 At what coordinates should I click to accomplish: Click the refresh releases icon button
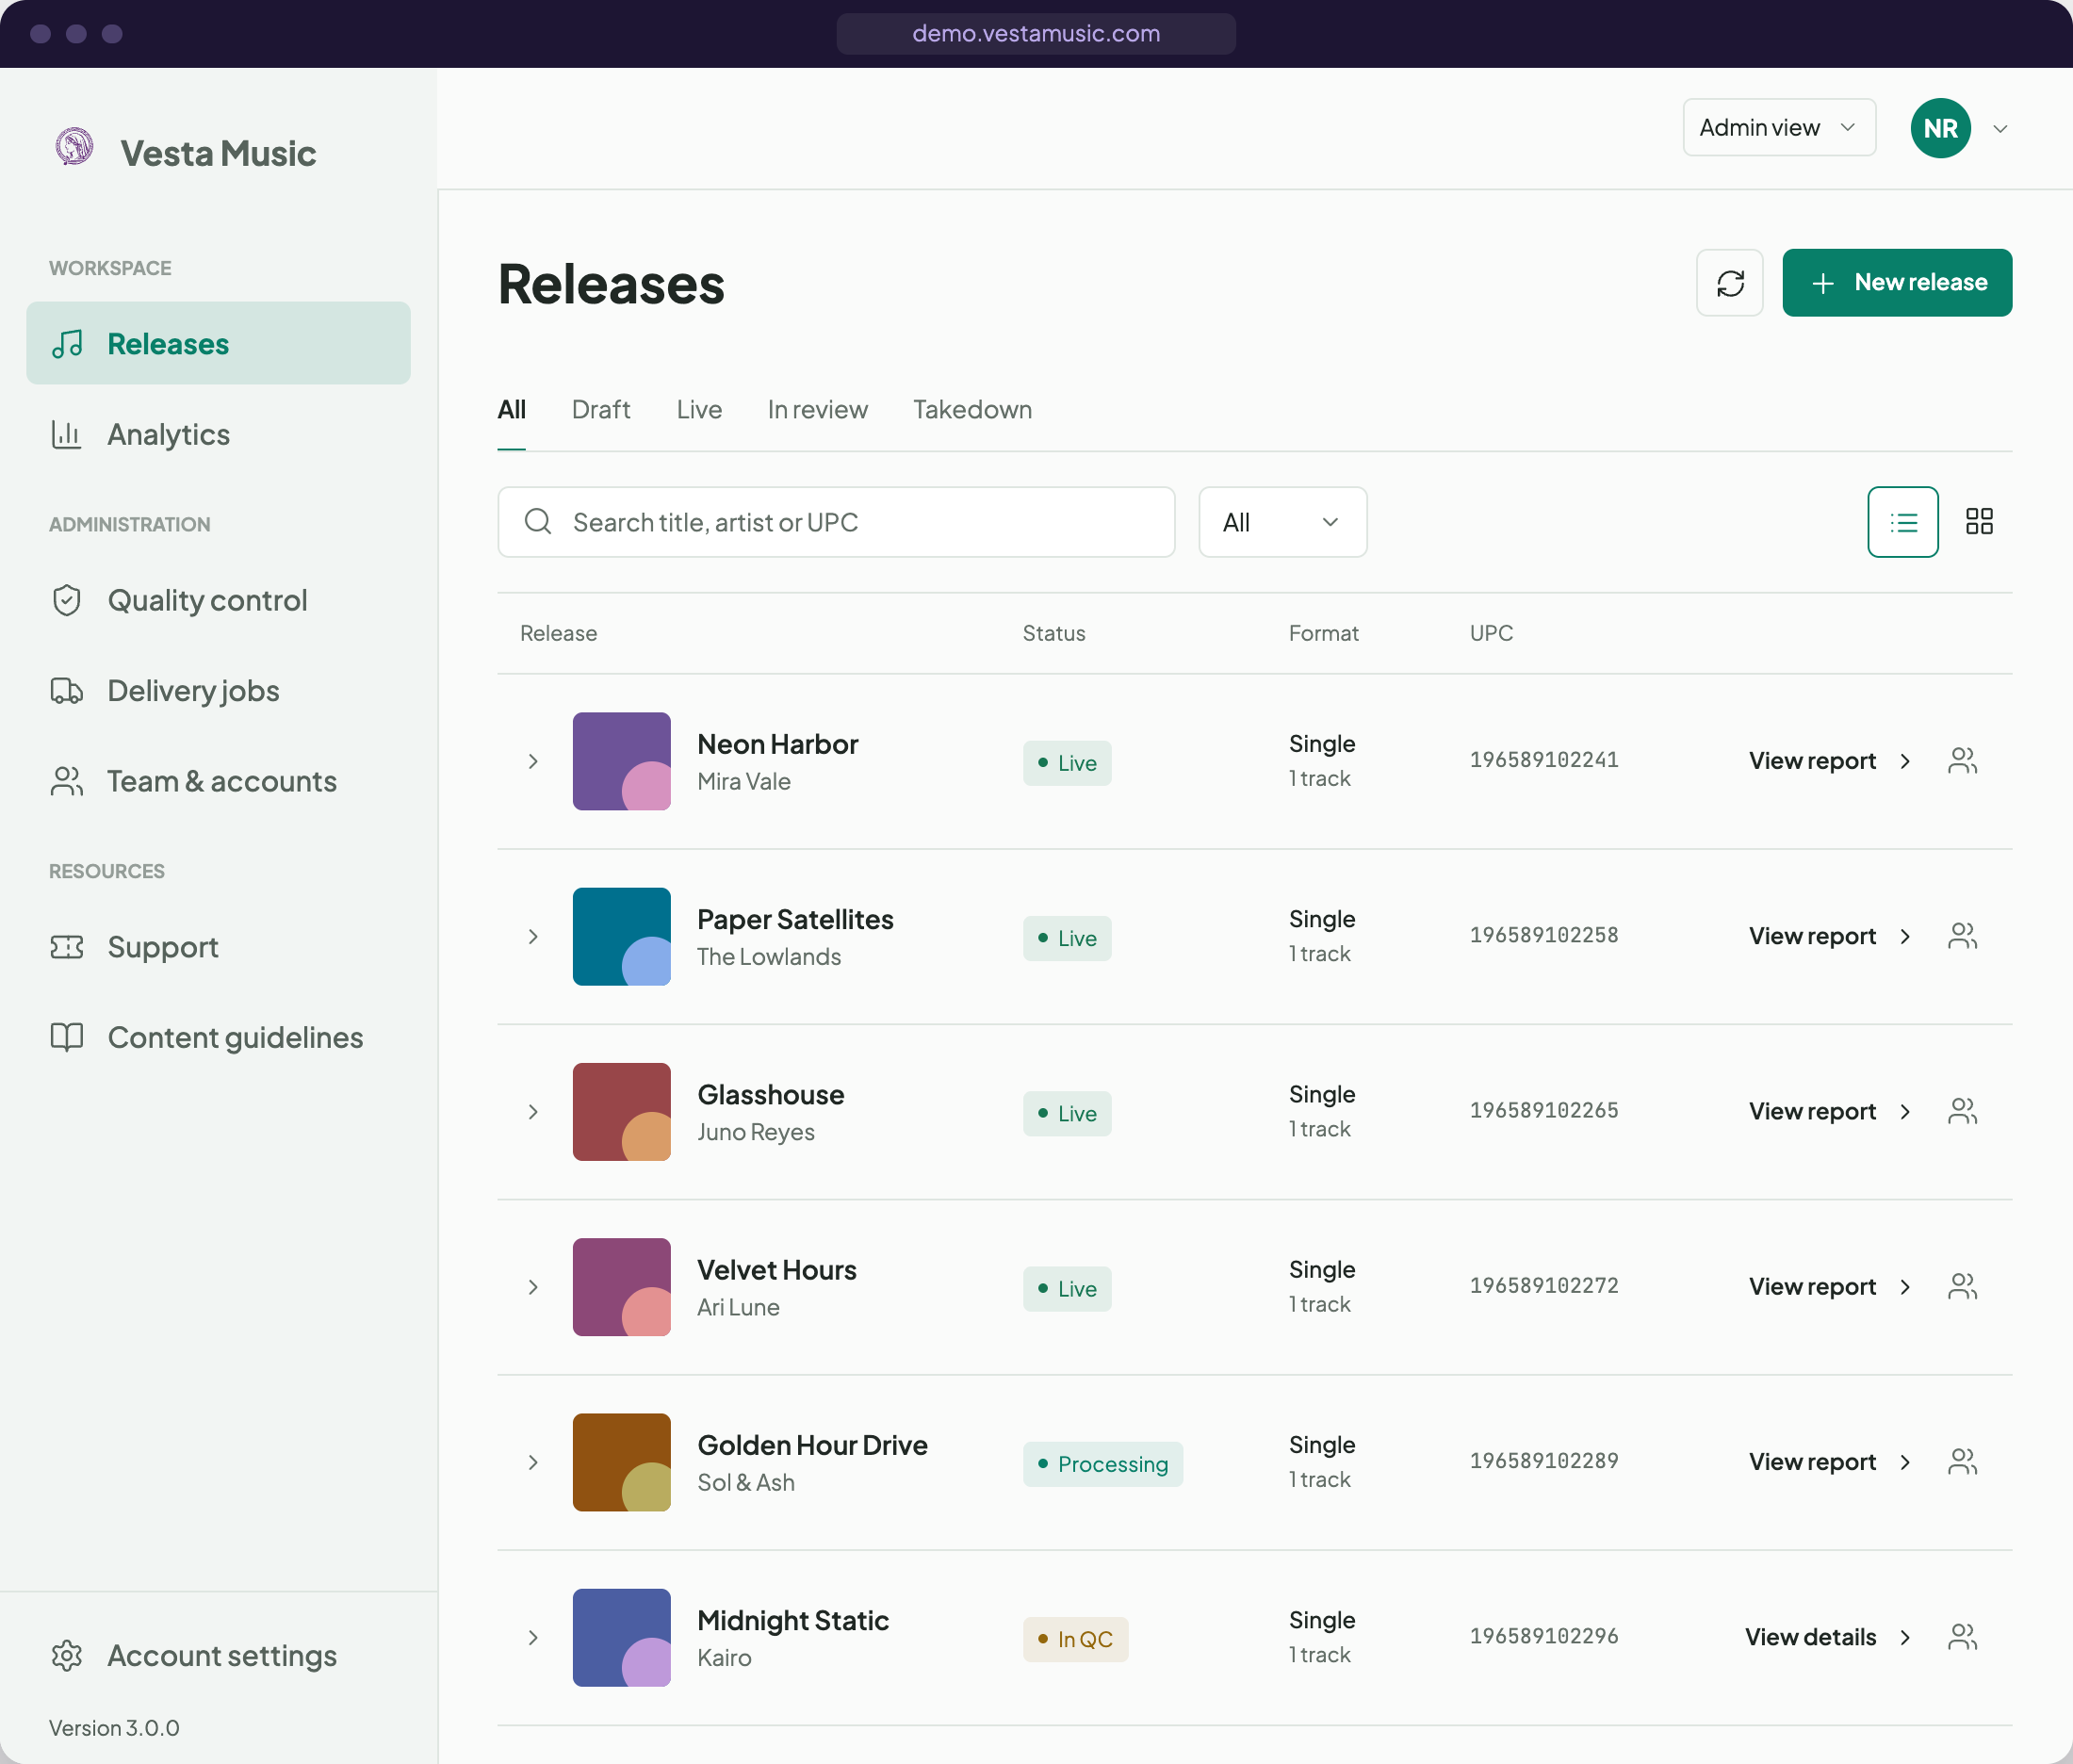tap(1729, 283)
